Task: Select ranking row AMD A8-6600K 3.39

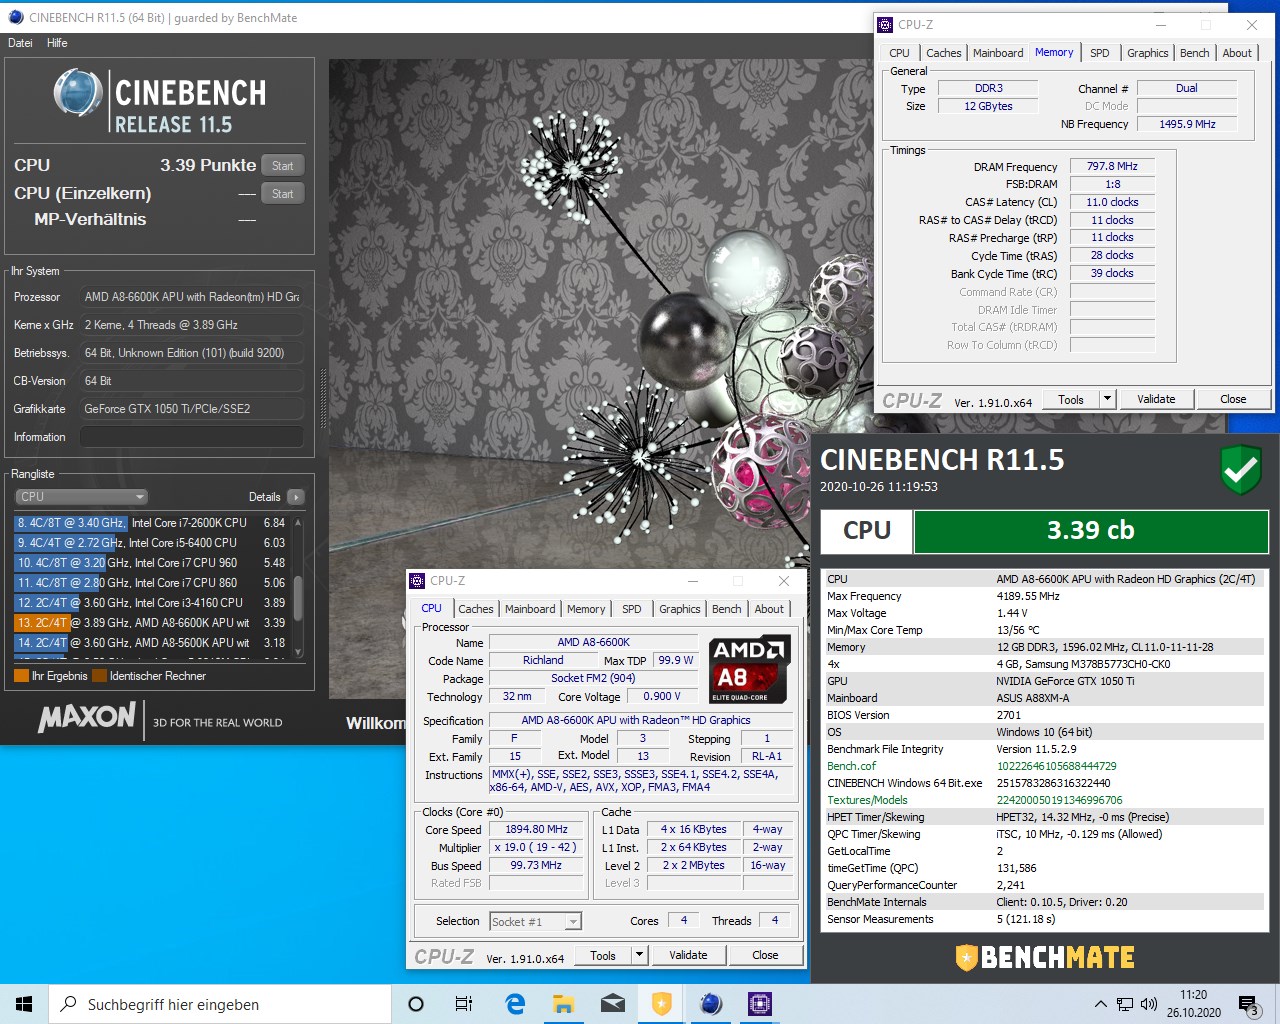Action: [x=151, y=623]
